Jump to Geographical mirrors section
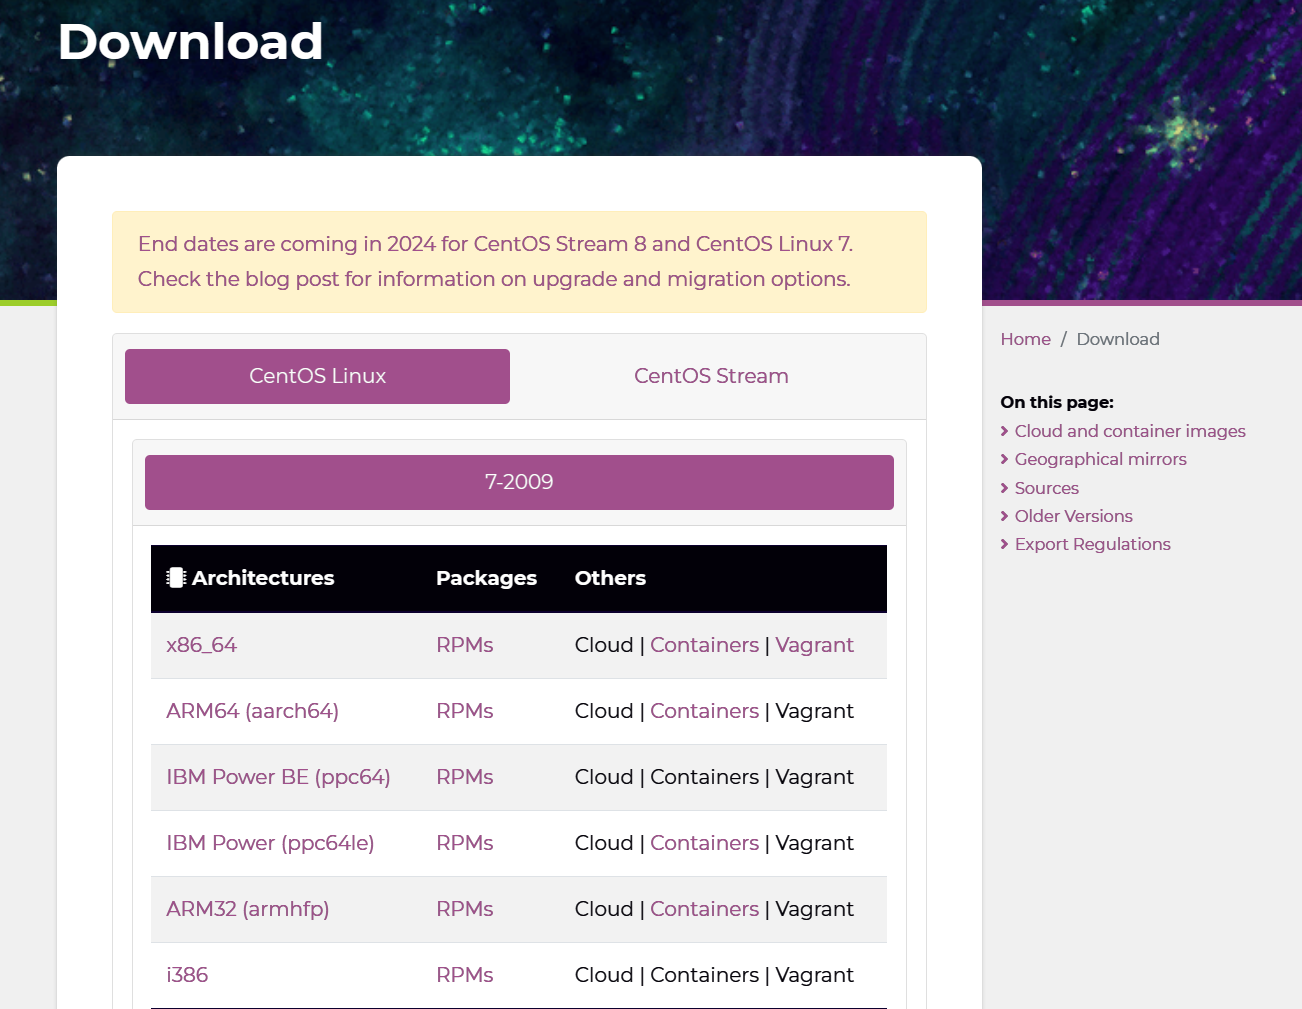Viewport: 1302px width, 1009px height. 1100,459
